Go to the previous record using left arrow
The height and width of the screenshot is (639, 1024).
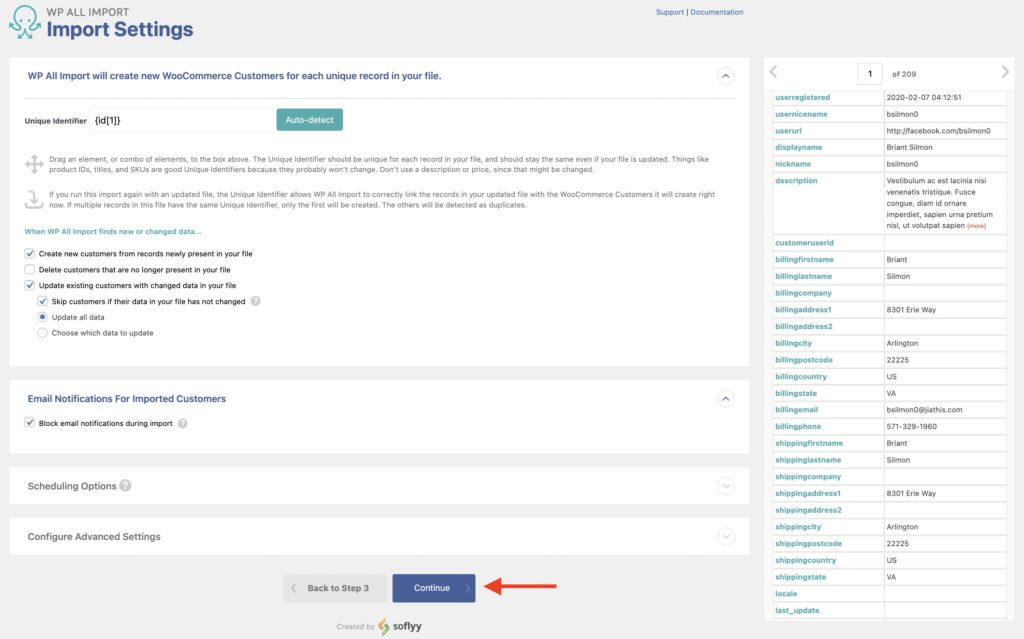772,72
